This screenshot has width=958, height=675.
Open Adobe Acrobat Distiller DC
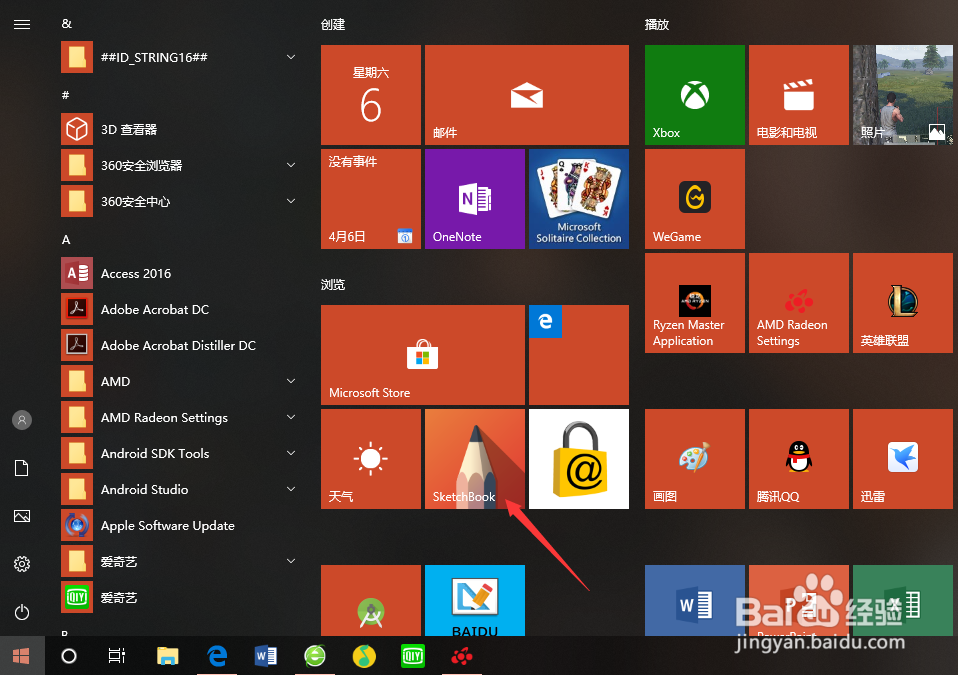tap(180, 346)
